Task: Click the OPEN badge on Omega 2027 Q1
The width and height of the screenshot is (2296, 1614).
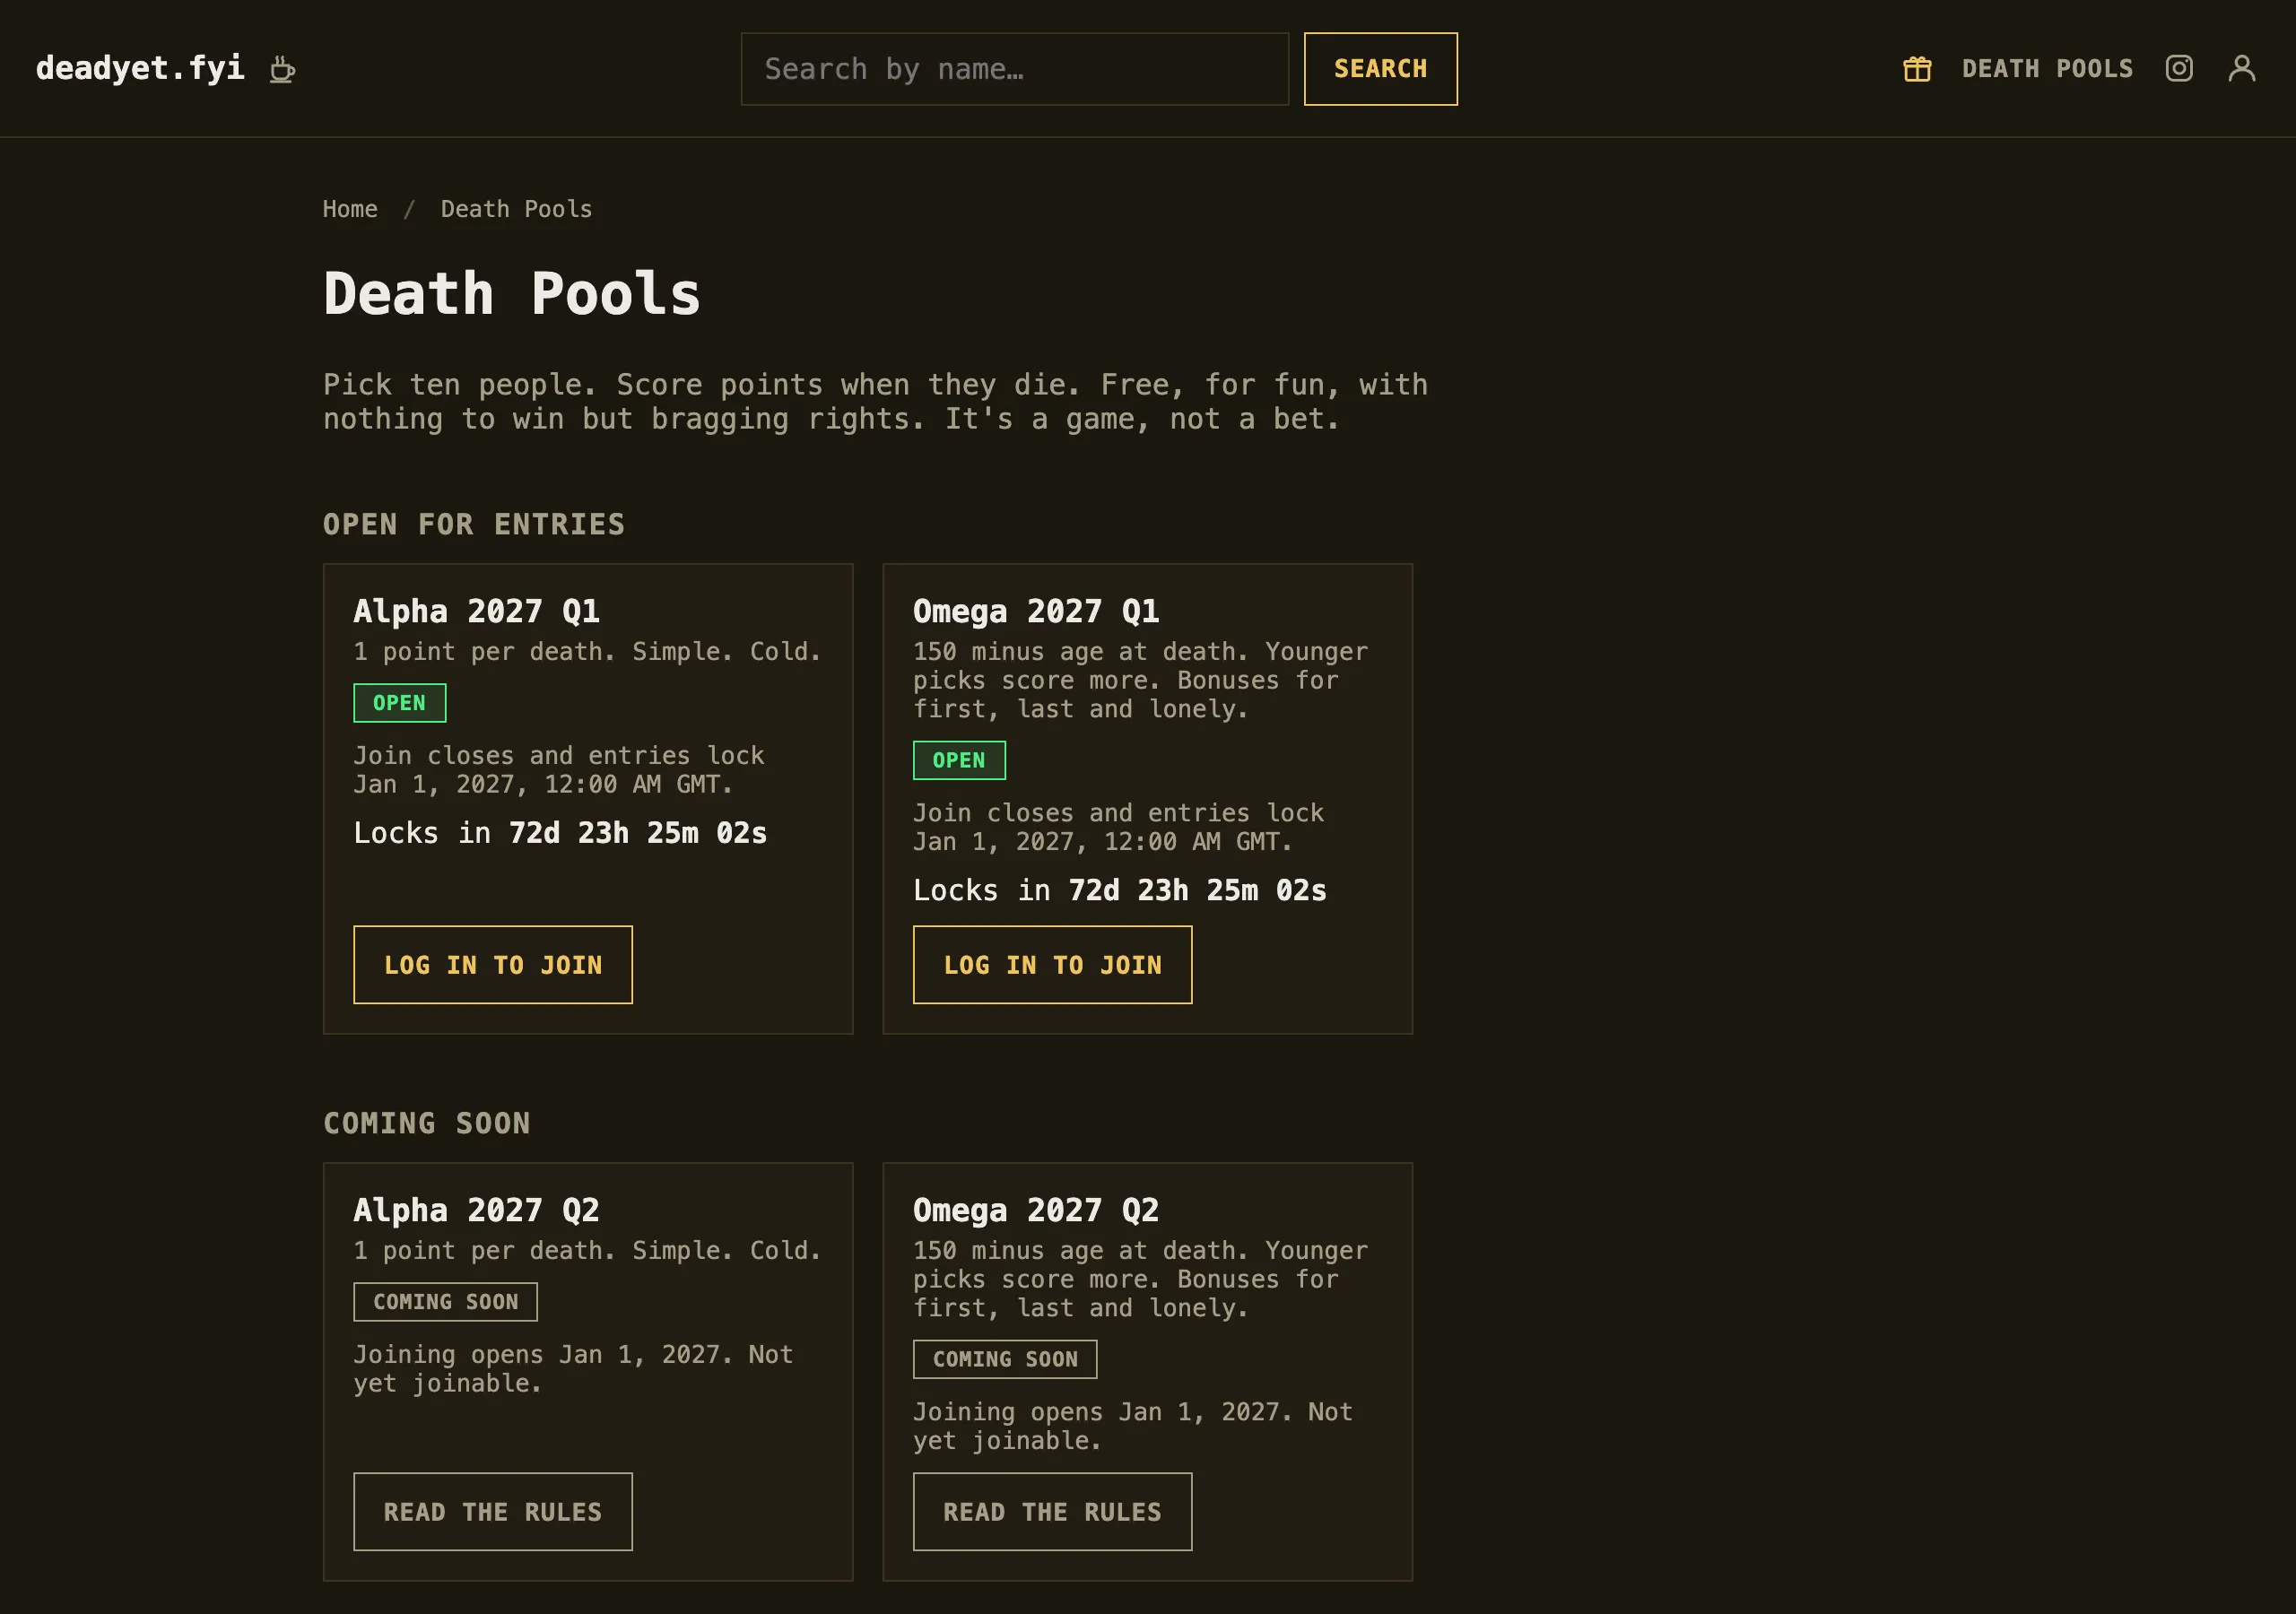Action: click(959, 760)
